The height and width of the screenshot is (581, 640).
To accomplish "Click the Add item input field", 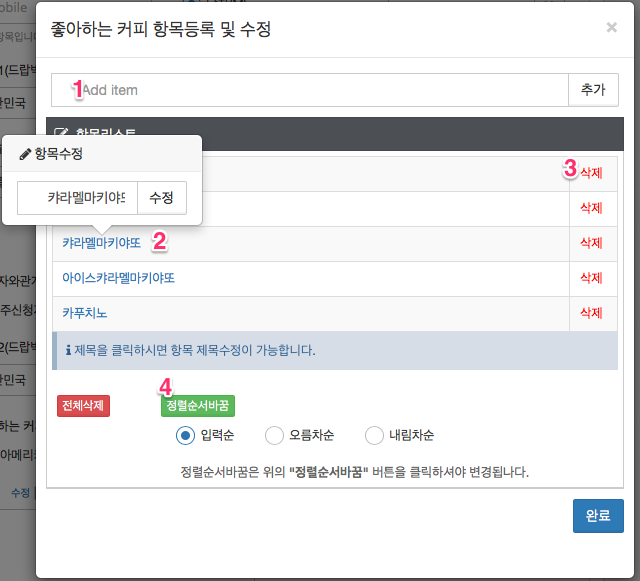I will [310, 90].
